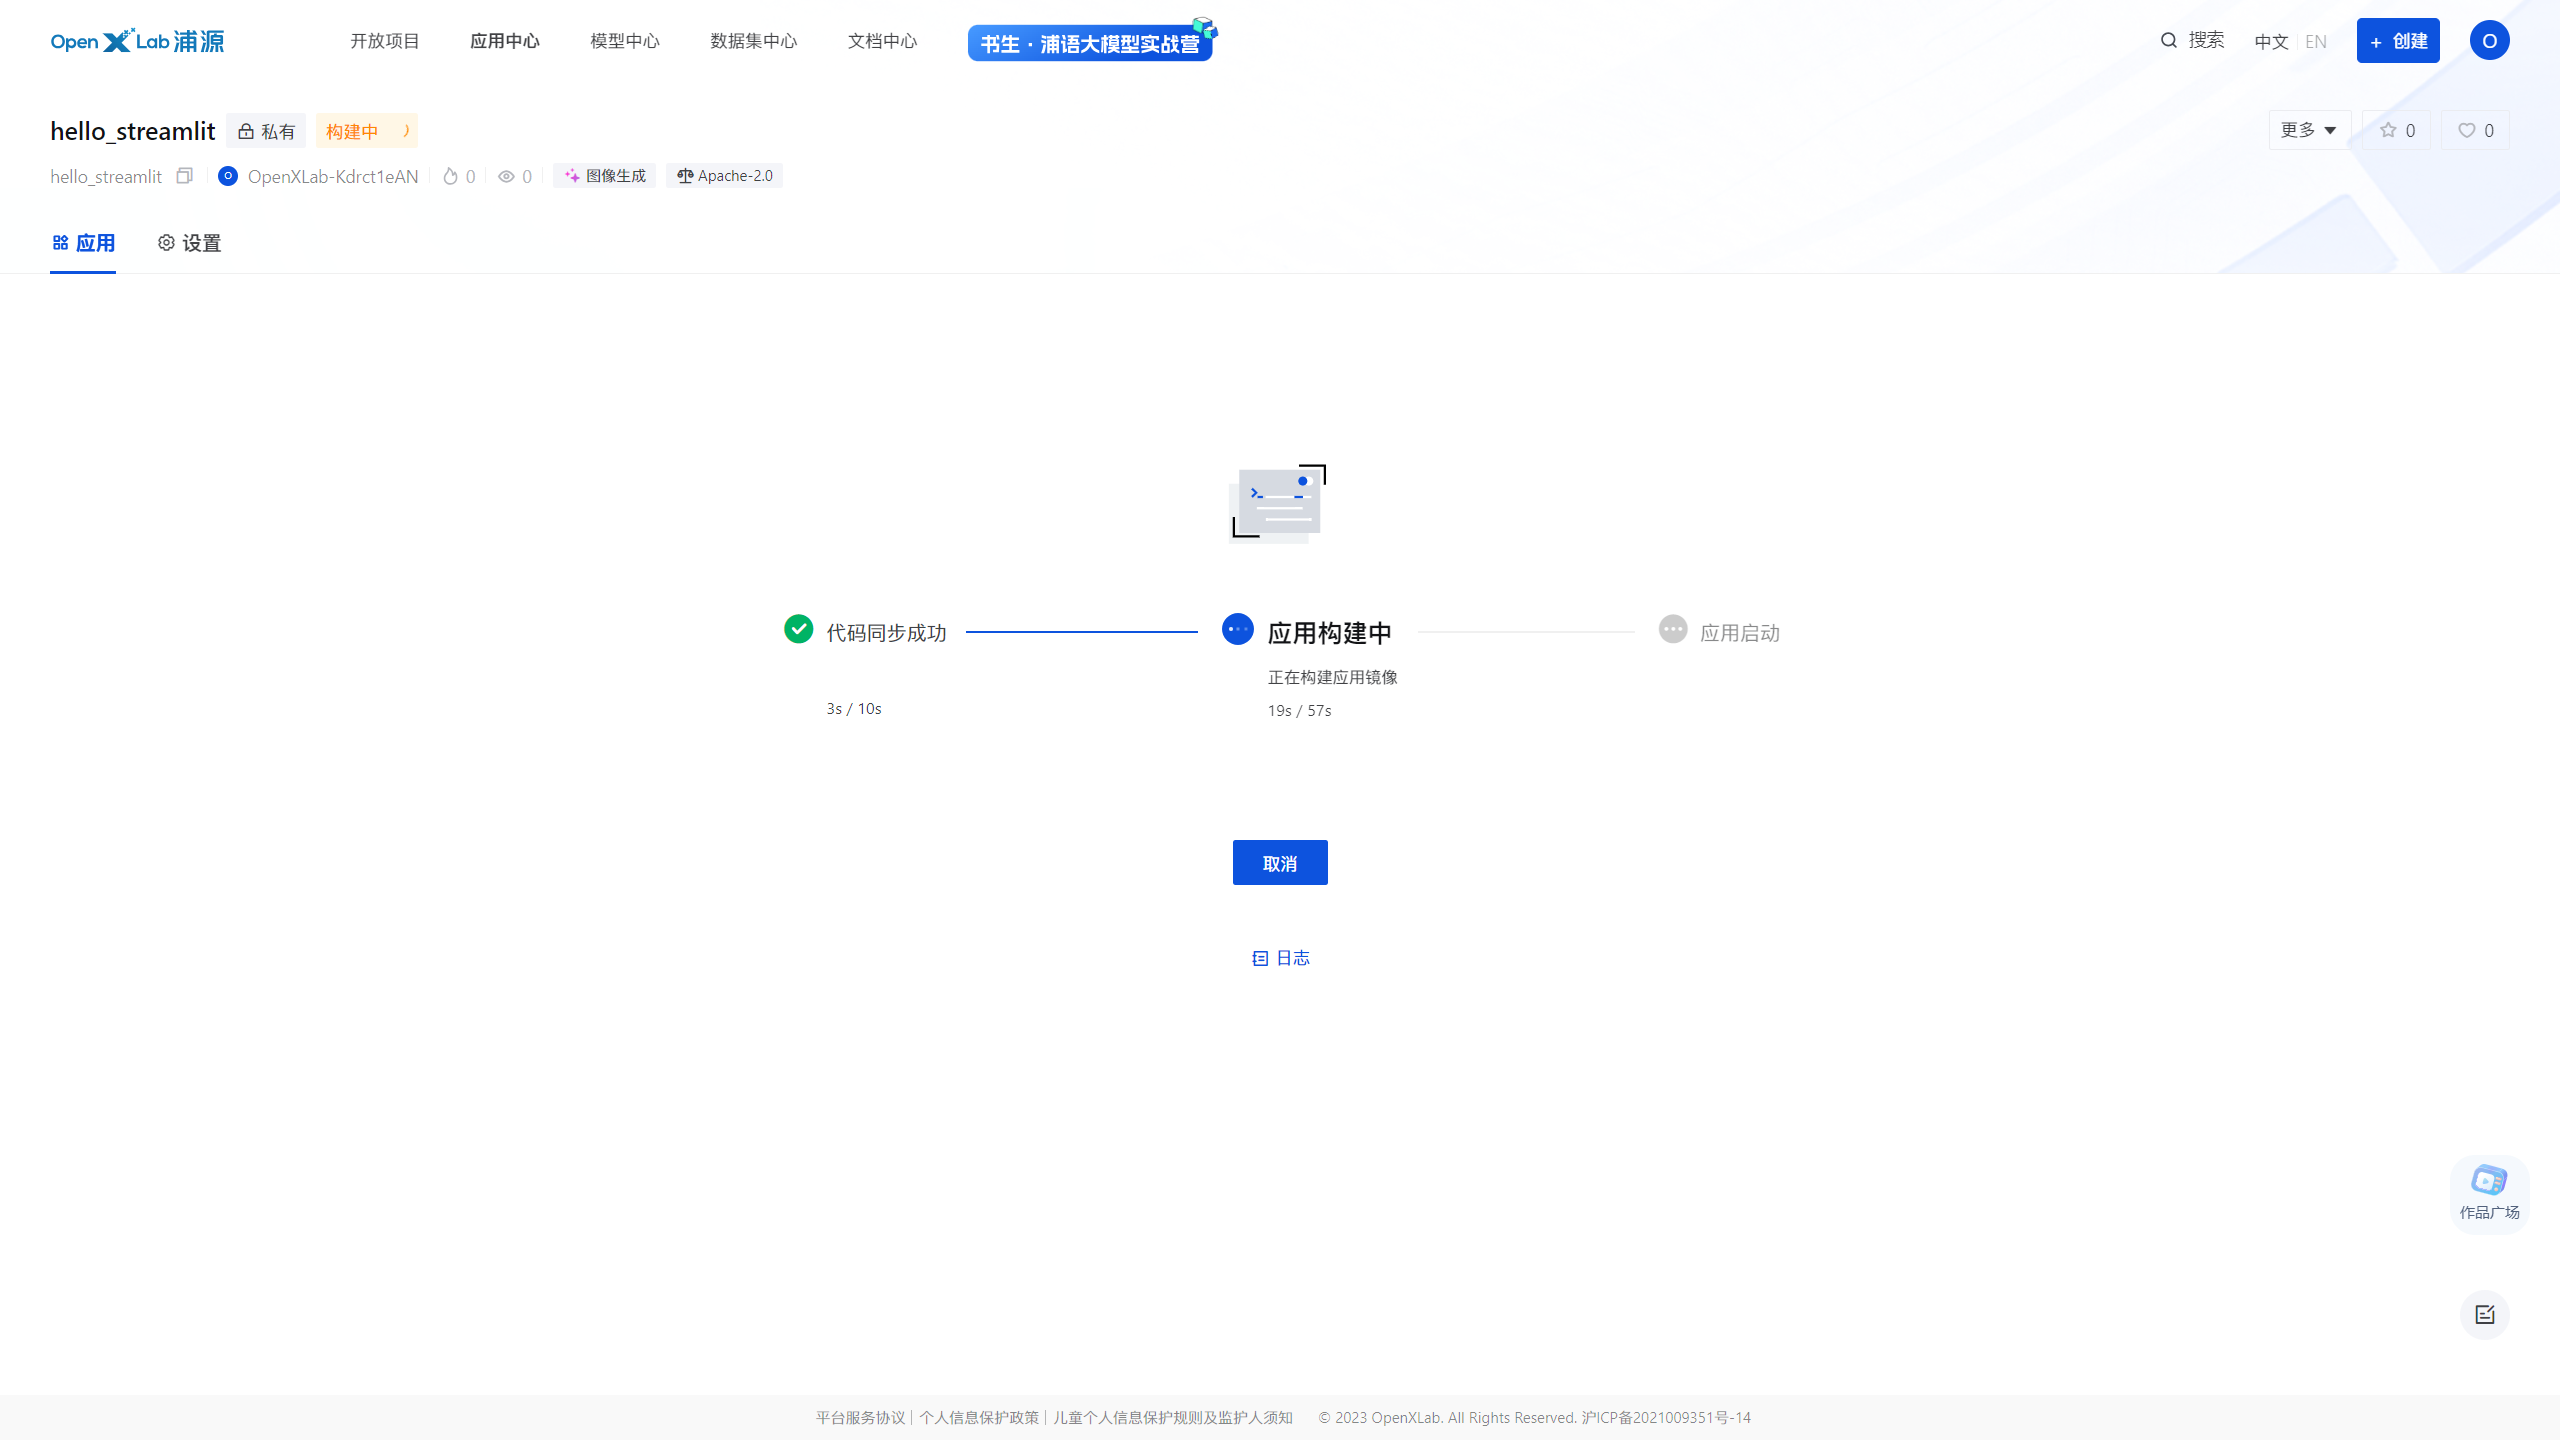The width and height of the screenshot is (2560, 1440).
Task: Switch language to EN
Action: click(x=2316, y=41)
